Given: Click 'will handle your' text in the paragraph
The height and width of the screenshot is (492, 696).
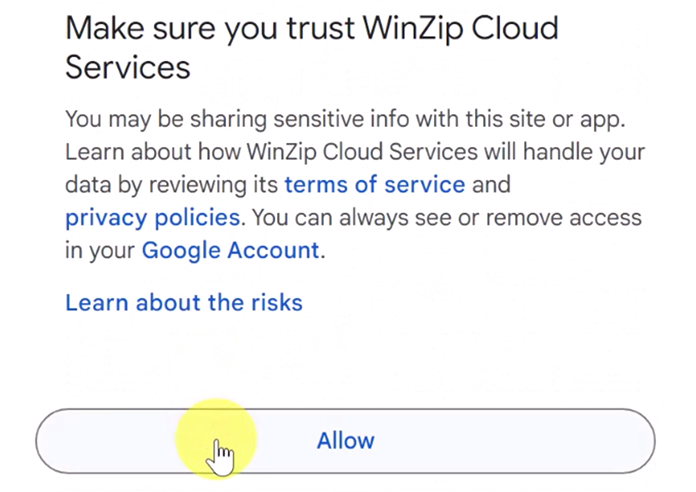Looking at the screenshot, I should tap(574, 153).
